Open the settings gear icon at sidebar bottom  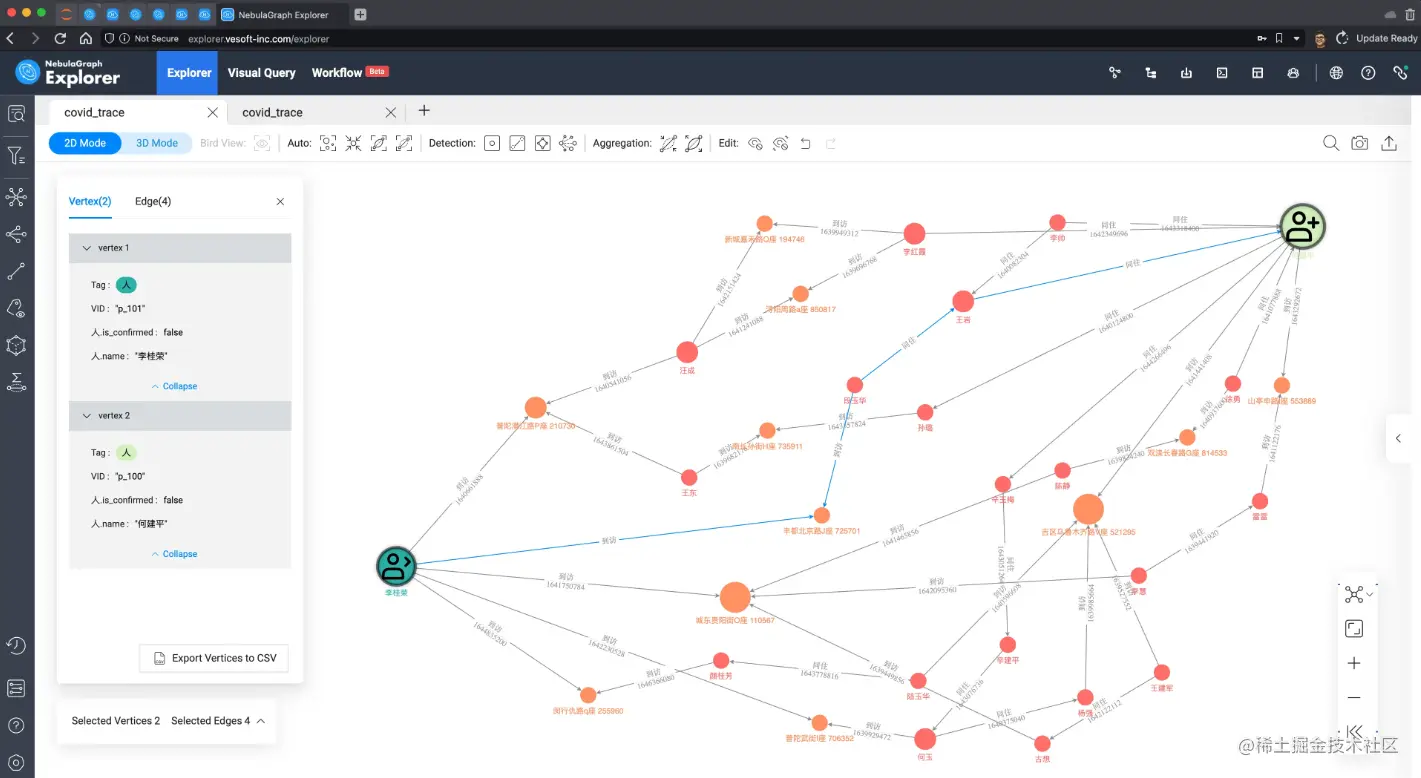(x=16, y=763)
